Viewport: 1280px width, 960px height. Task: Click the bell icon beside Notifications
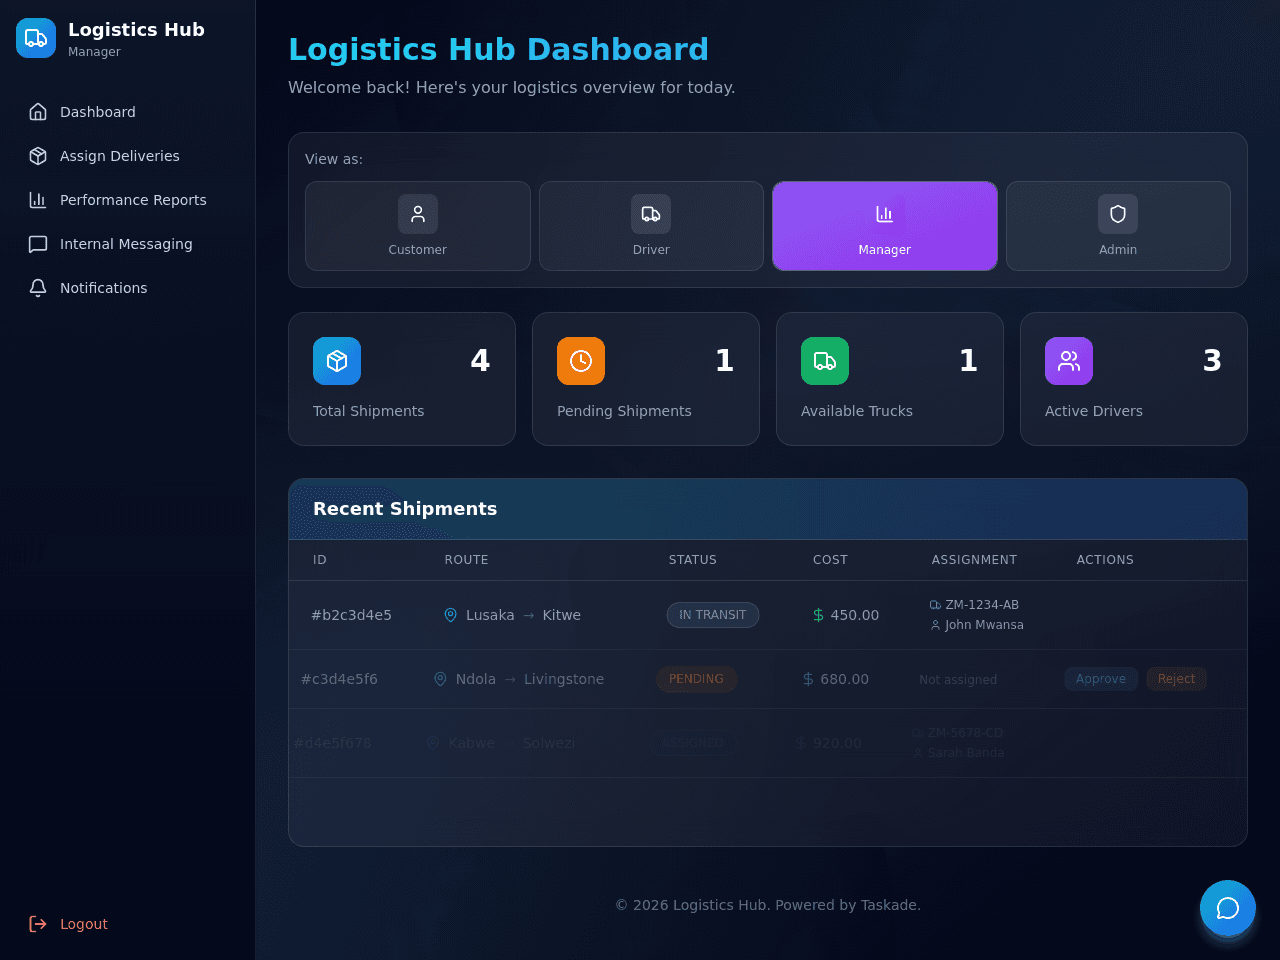click(x=38, y=288)
